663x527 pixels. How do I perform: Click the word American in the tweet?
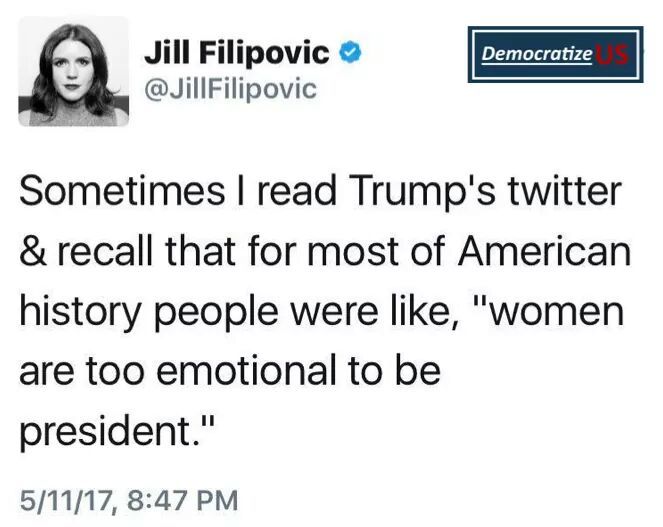544,253
